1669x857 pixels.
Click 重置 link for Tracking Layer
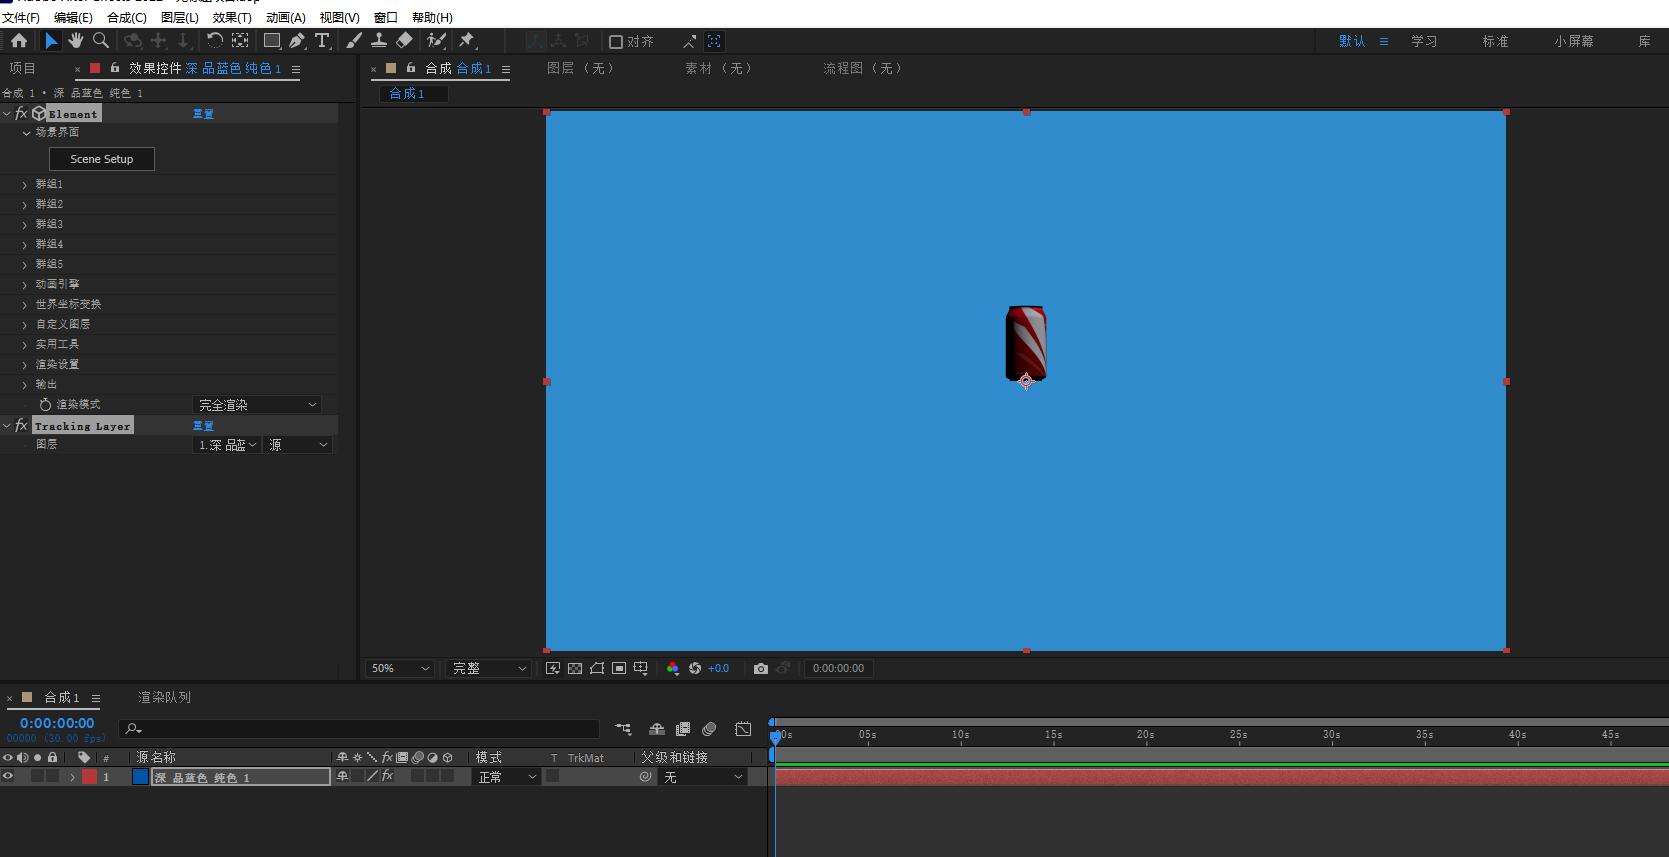click(x=203, y=425)
